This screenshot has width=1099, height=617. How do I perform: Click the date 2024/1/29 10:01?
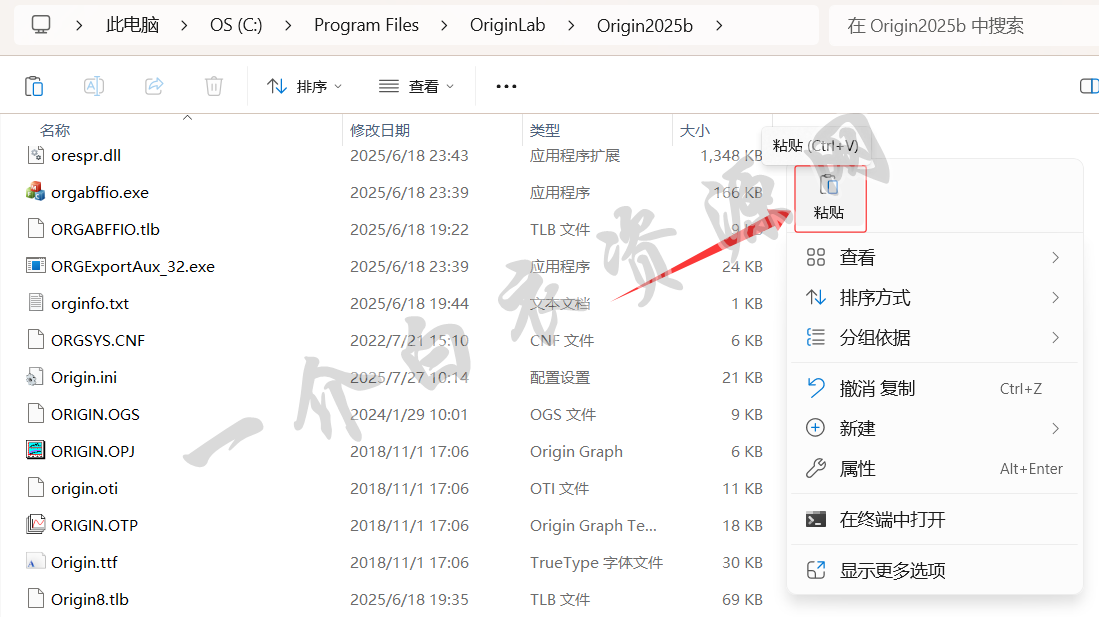coord(409,414)
